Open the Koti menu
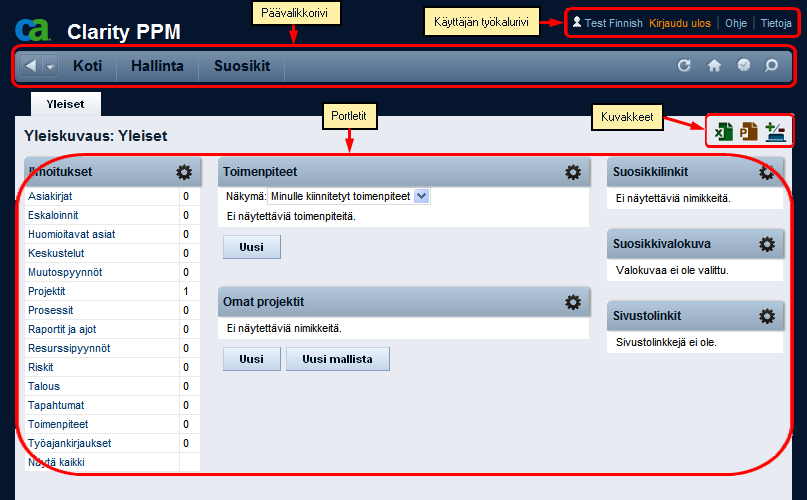The image size is (807, 500). (x=87, y=66)
